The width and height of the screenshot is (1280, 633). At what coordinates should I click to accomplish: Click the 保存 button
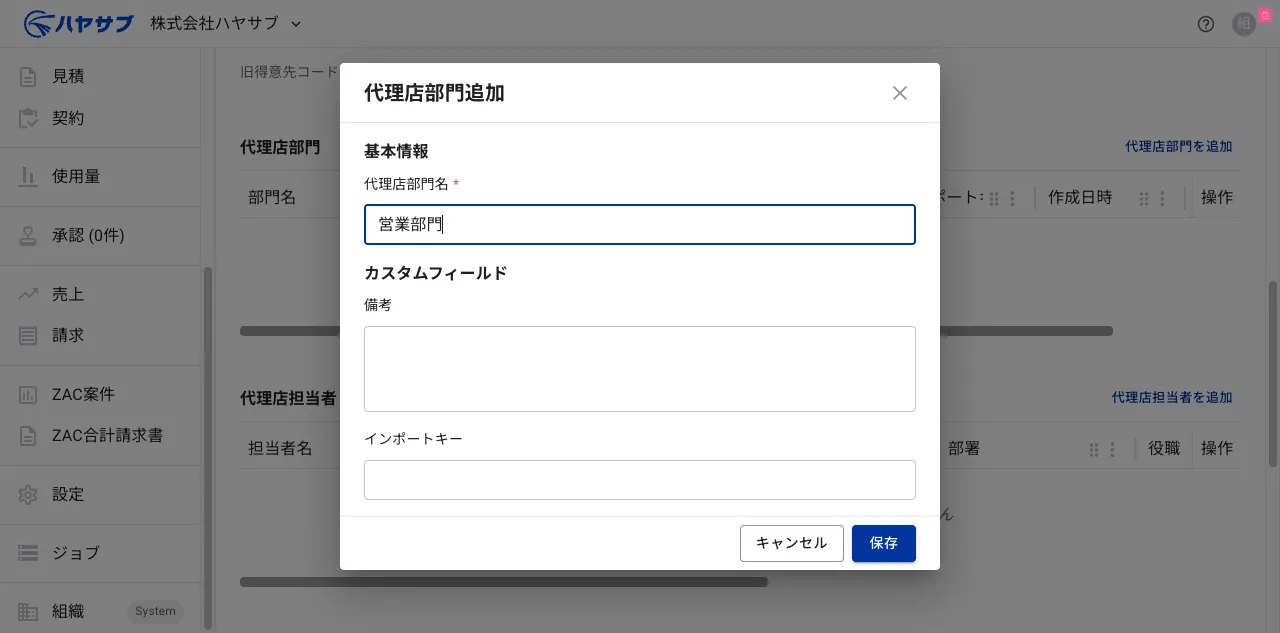tap(884, 543)
